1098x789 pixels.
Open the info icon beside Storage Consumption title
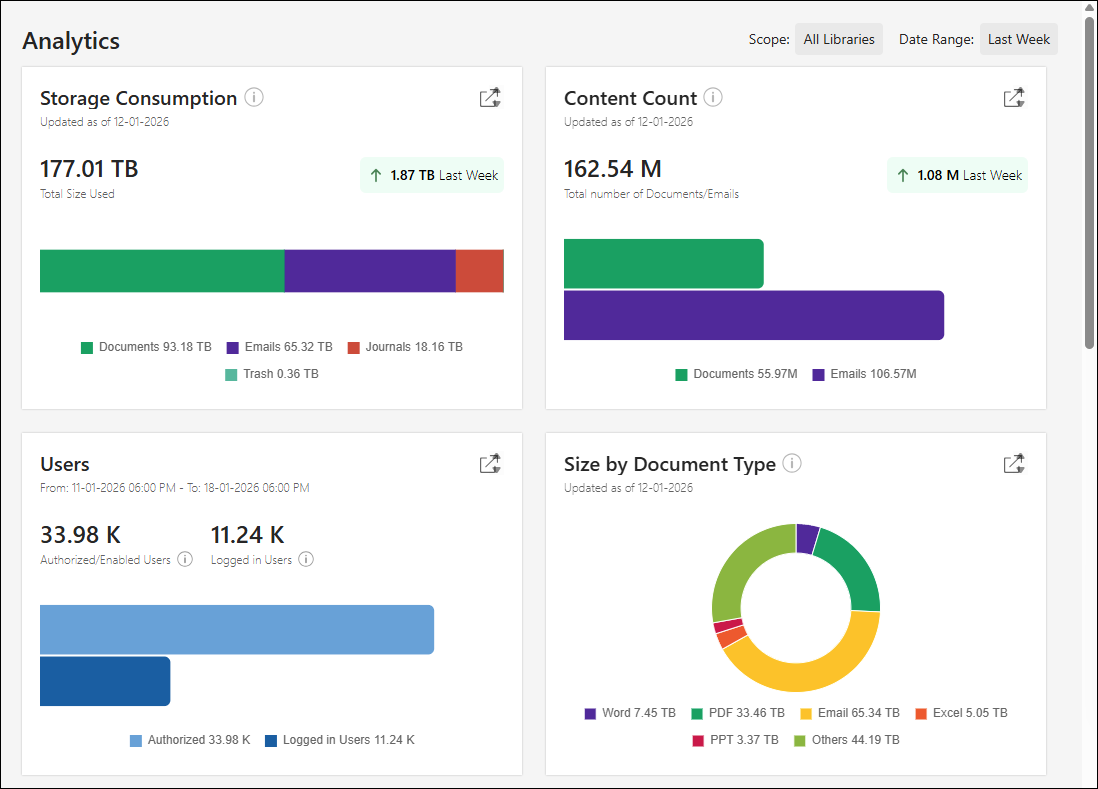click(x=254, y=97)
